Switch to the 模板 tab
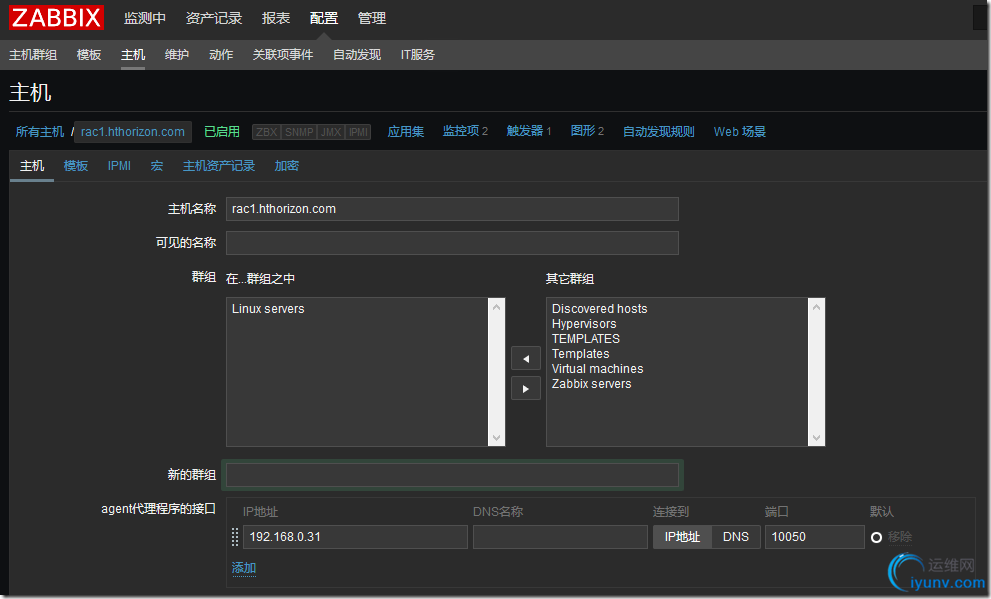991x599 pixels. 76,166
